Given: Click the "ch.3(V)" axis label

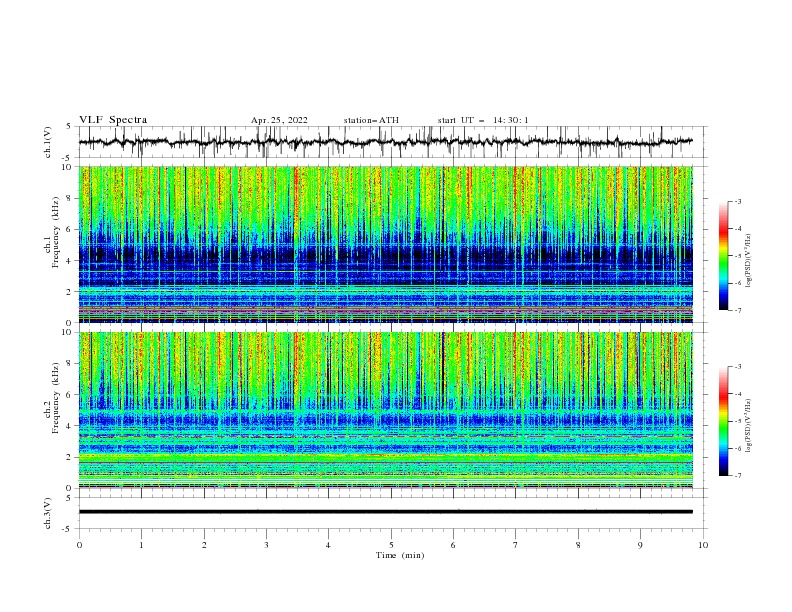Looking at the screenshot, I should point(48,513).
